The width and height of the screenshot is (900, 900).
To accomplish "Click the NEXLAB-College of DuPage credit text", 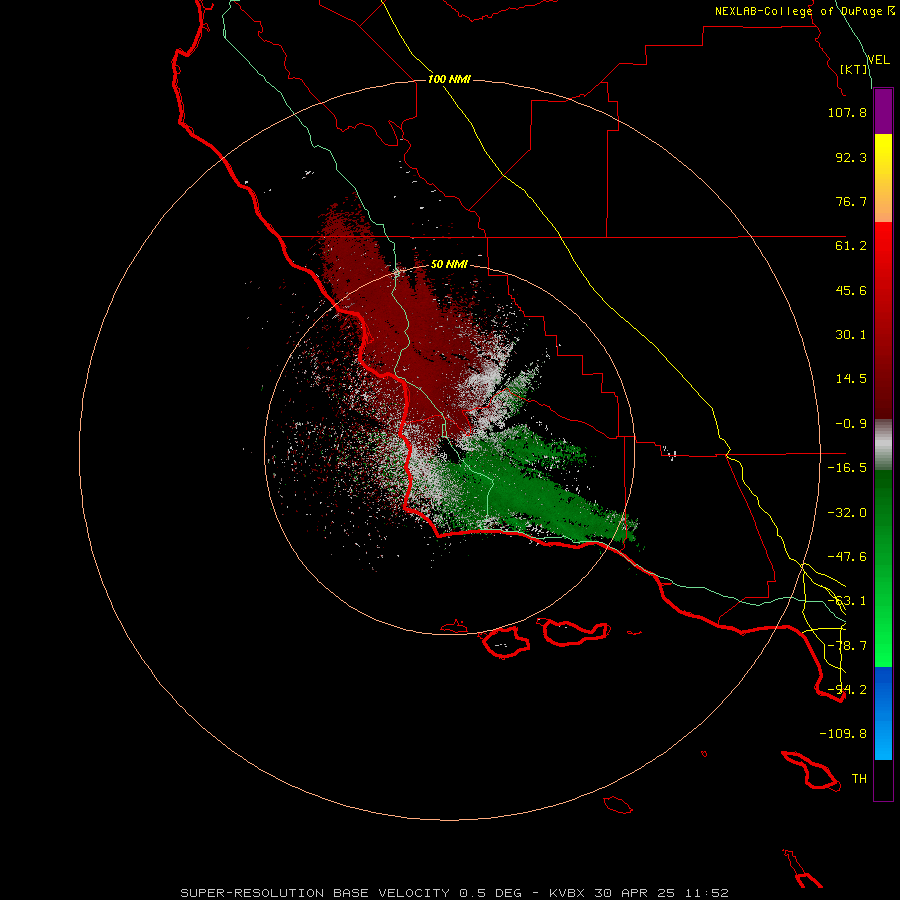I will (x=804, y=11).
